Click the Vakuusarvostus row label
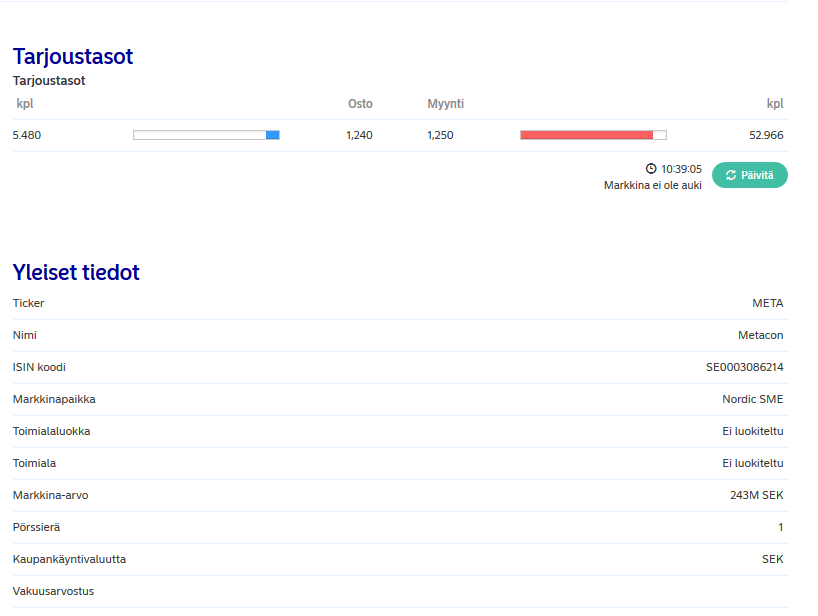This screenshot has width=818, height=616. tap(53, 591)
